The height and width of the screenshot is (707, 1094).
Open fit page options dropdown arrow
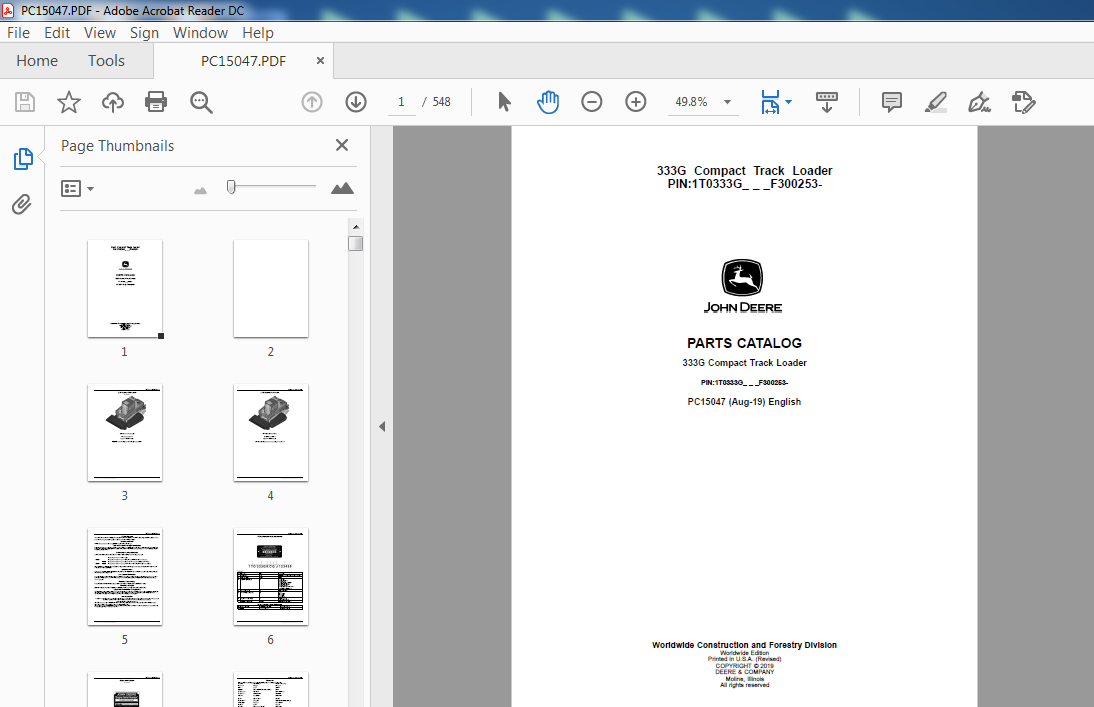[788, 102]
